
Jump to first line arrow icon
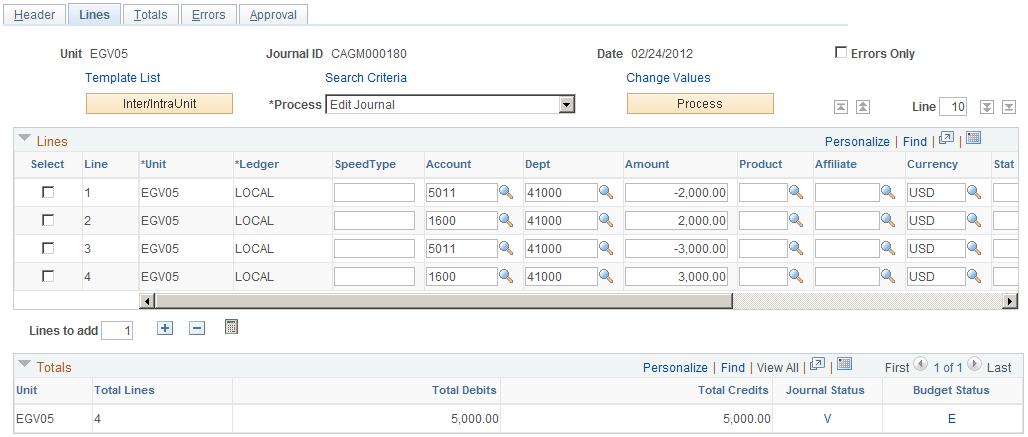tap(840, 107)
